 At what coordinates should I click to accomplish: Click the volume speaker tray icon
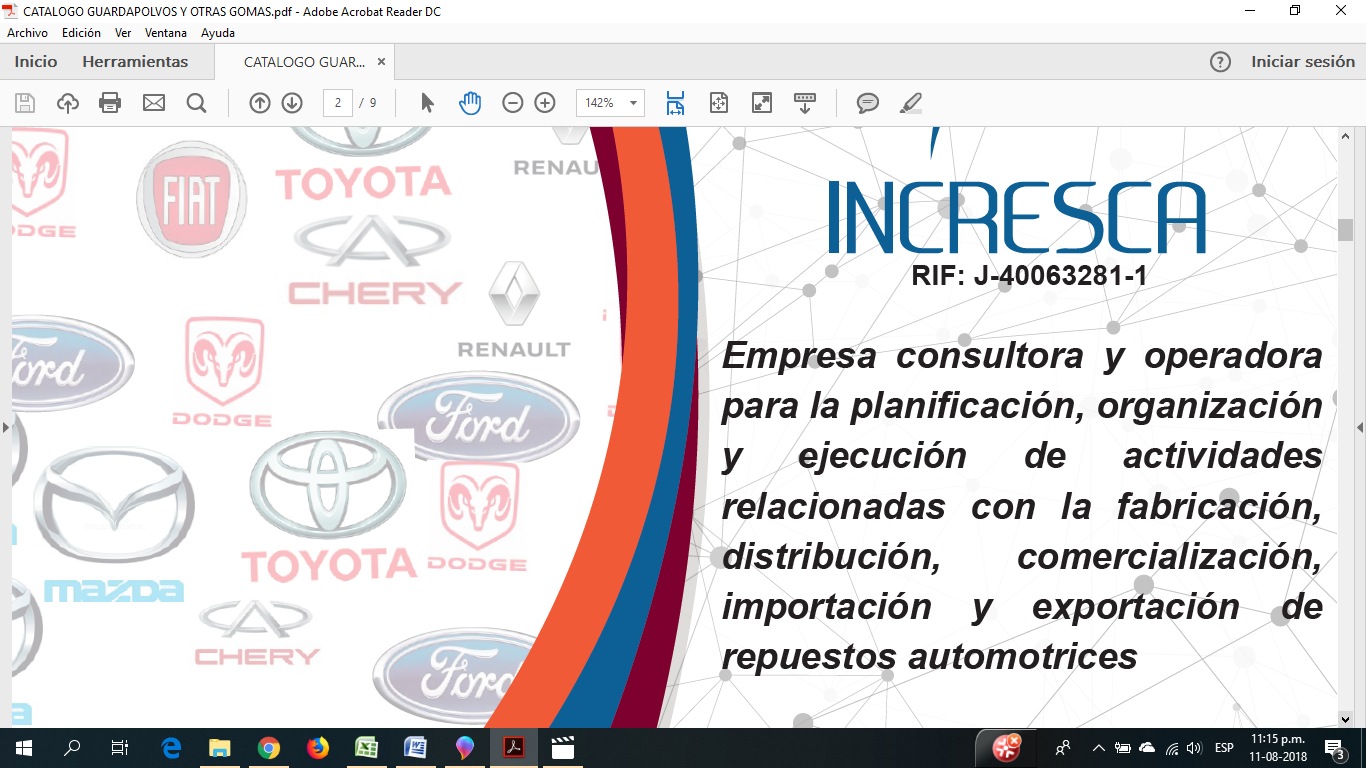click(1194, 748)
